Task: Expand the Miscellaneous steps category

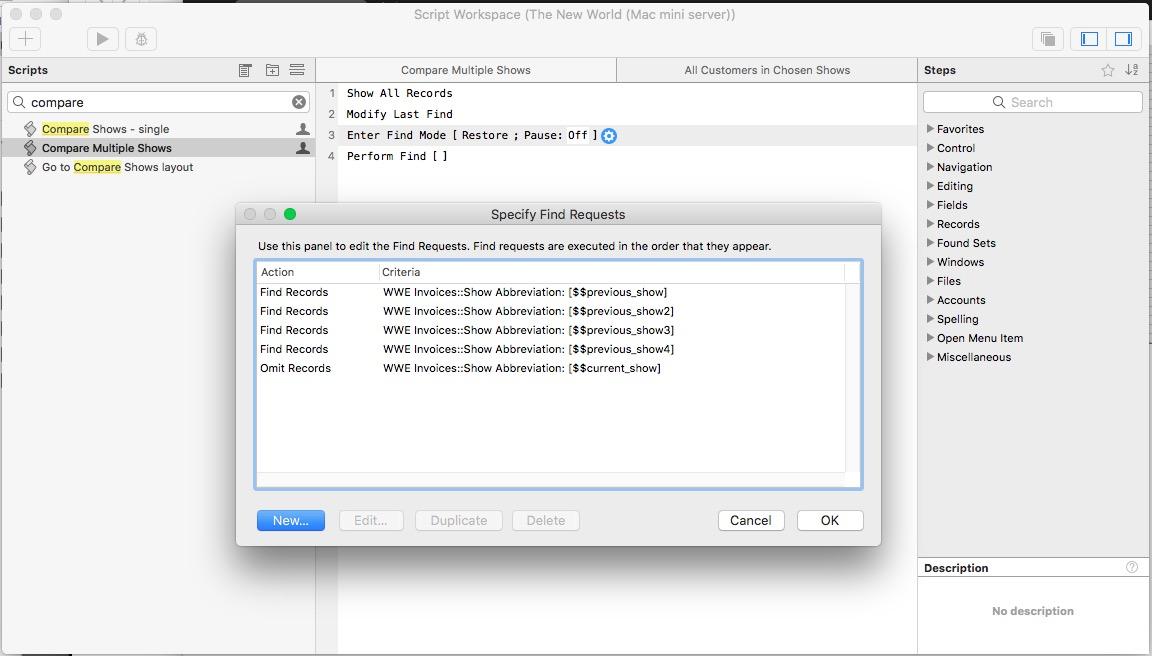Action: tap(930, 357)
